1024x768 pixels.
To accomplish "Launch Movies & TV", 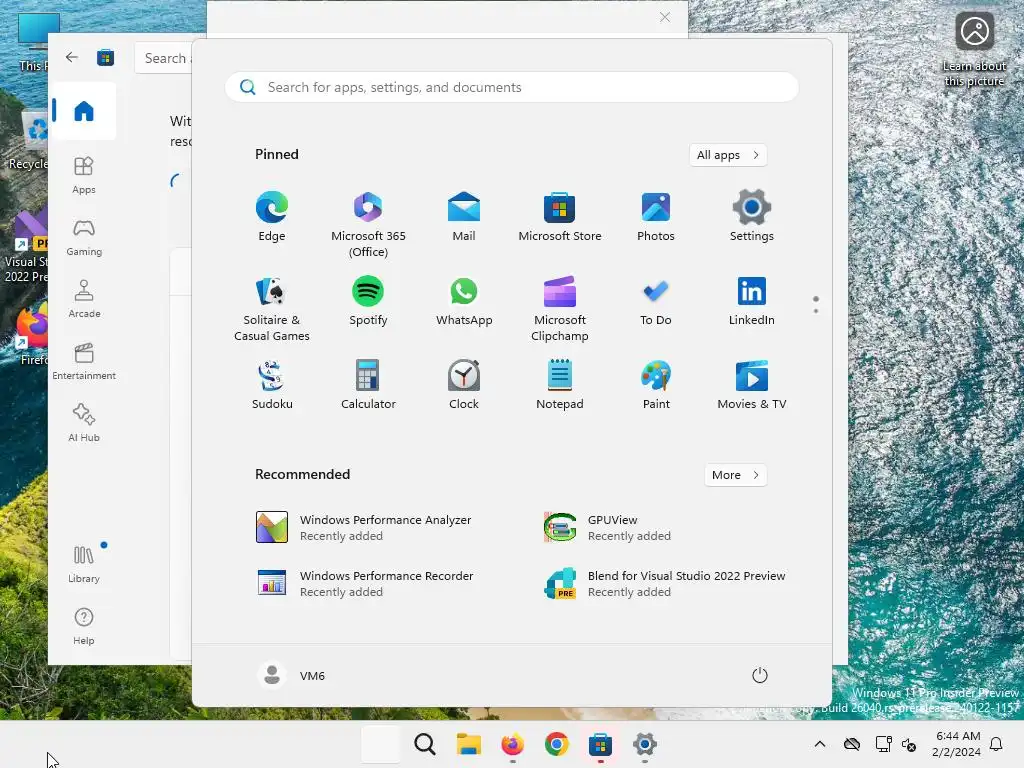I will [x=752, y=385].
